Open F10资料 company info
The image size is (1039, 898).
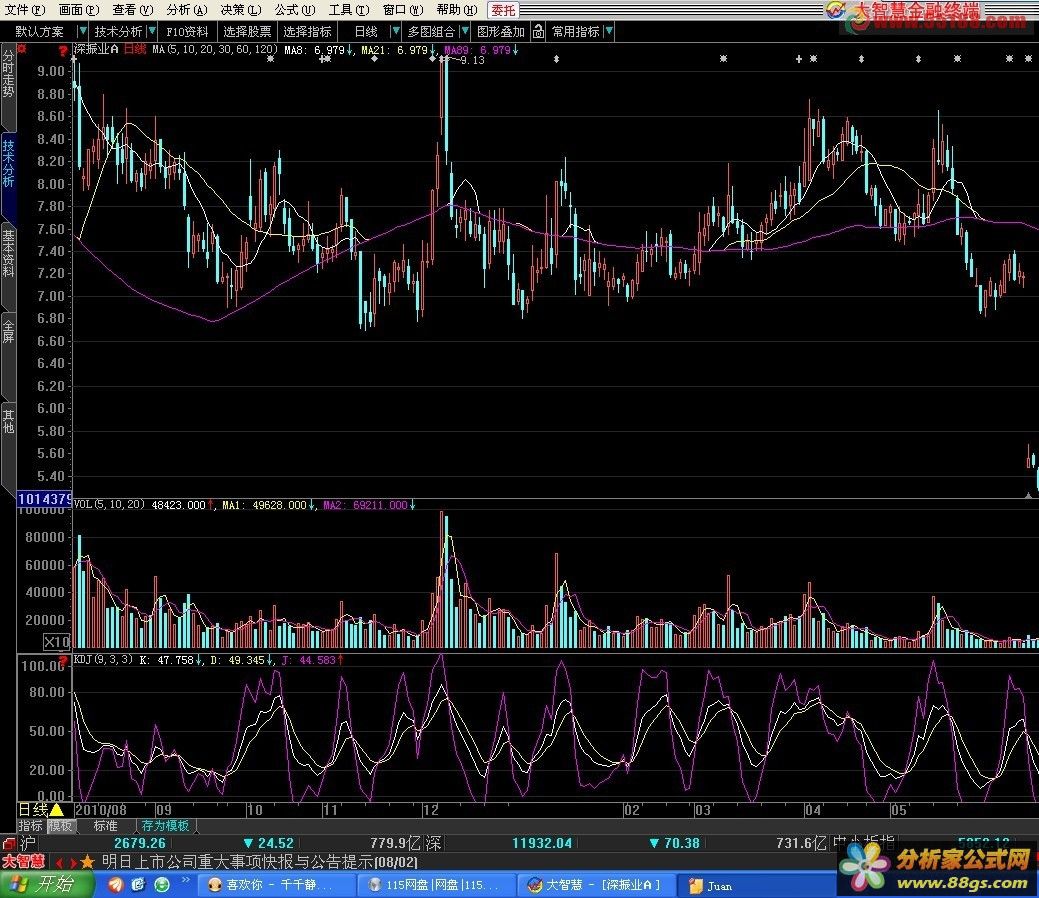(187, 31)
